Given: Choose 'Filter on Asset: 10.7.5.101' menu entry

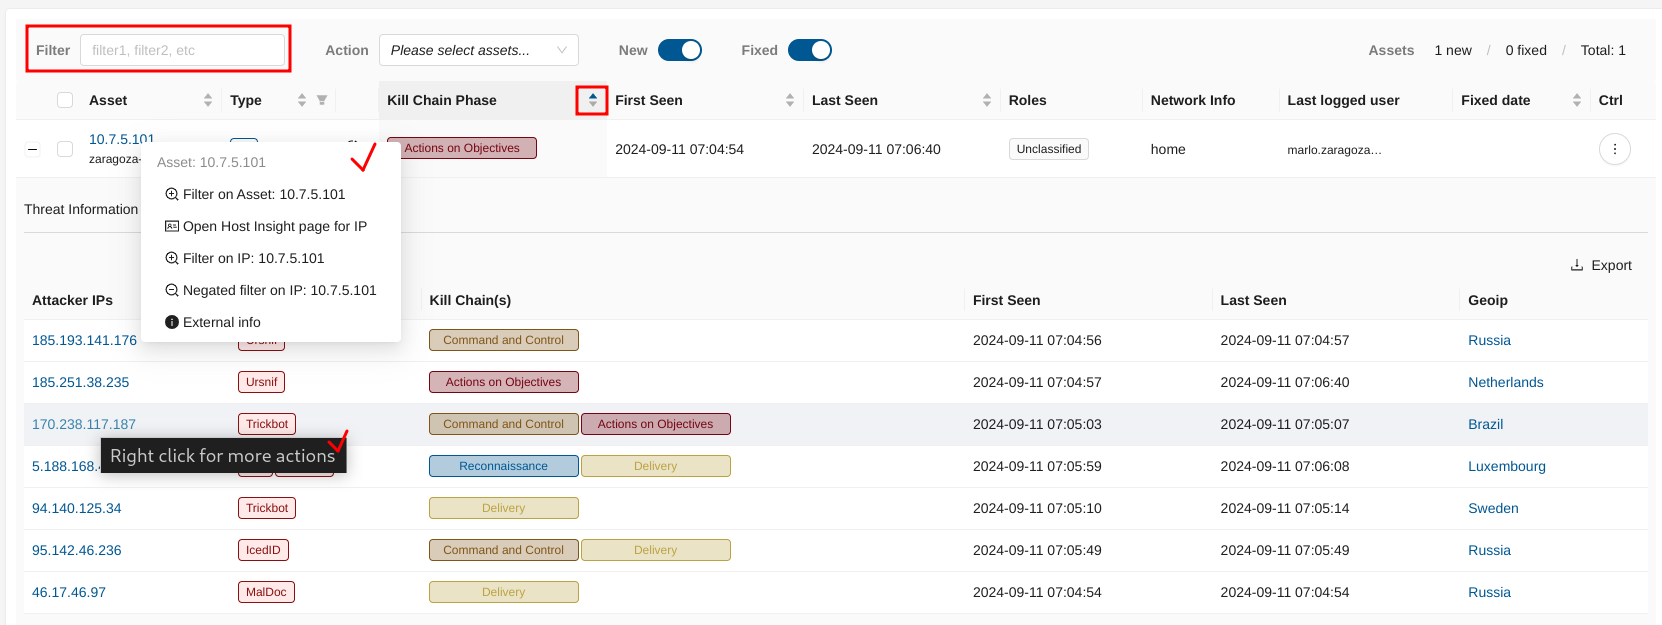Looking at the screenshot, I should [264, 194].
